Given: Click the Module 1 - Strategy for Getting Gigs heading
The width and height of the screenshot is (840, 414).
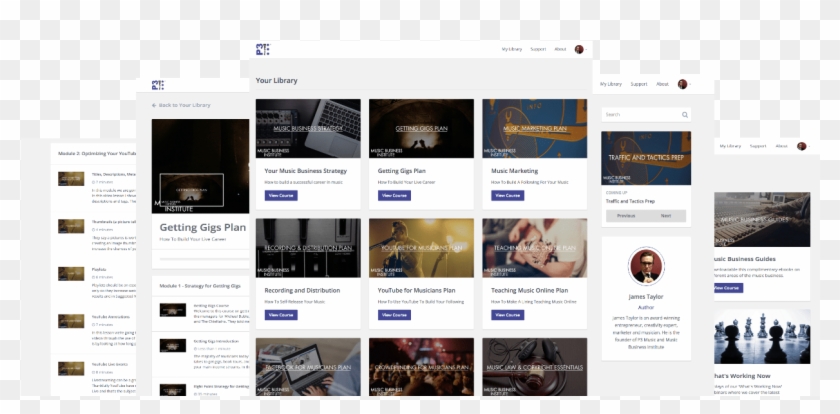Looking at the screenshot, I should click(200, 286).
